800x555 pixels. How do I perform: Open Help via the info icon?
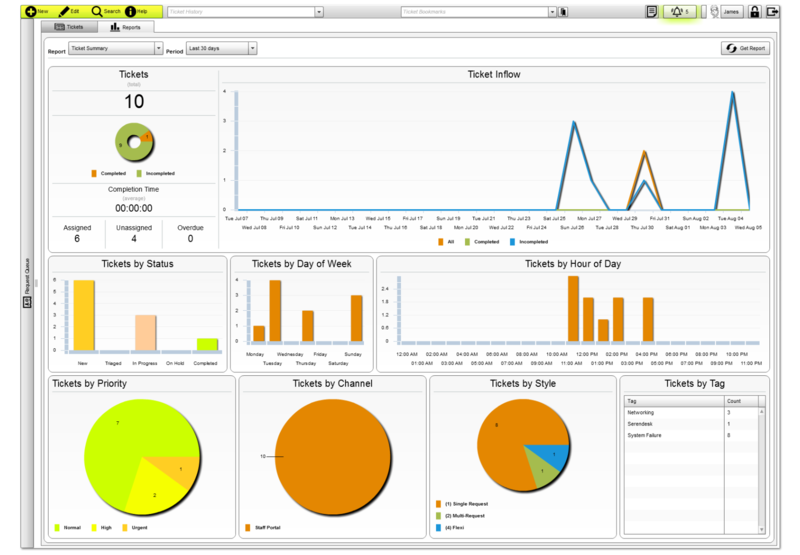[x=131, y=11]
